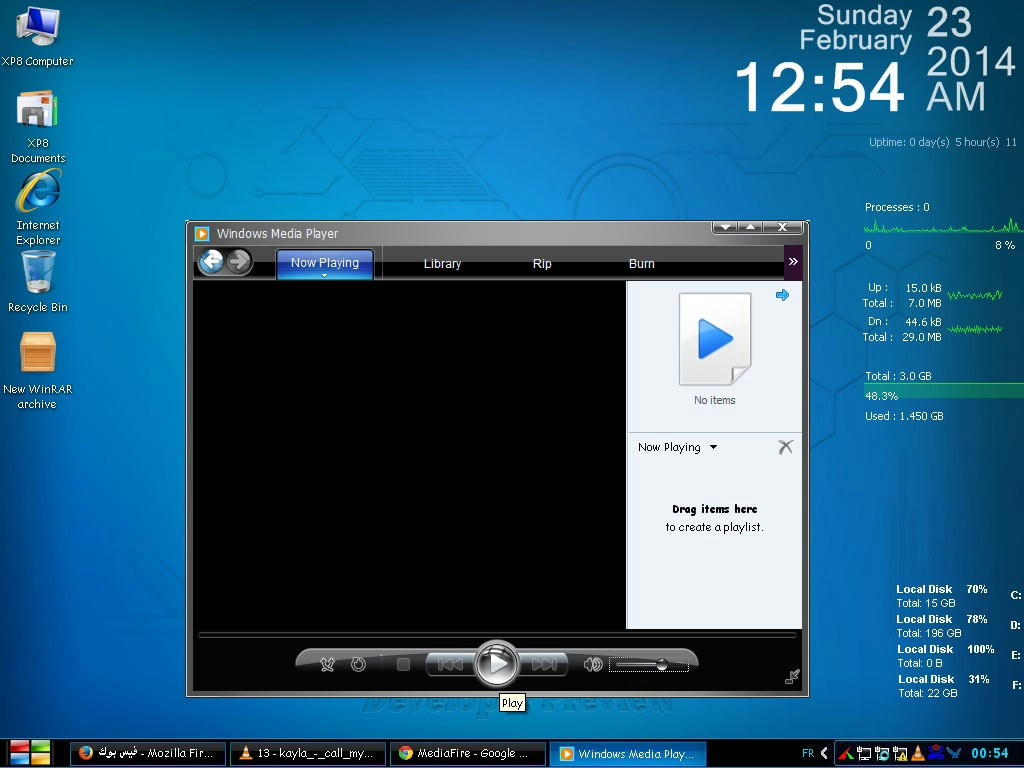1024x768 pixels.
Task: Switch to compact mode via corner icon
Action: point(792,677)
